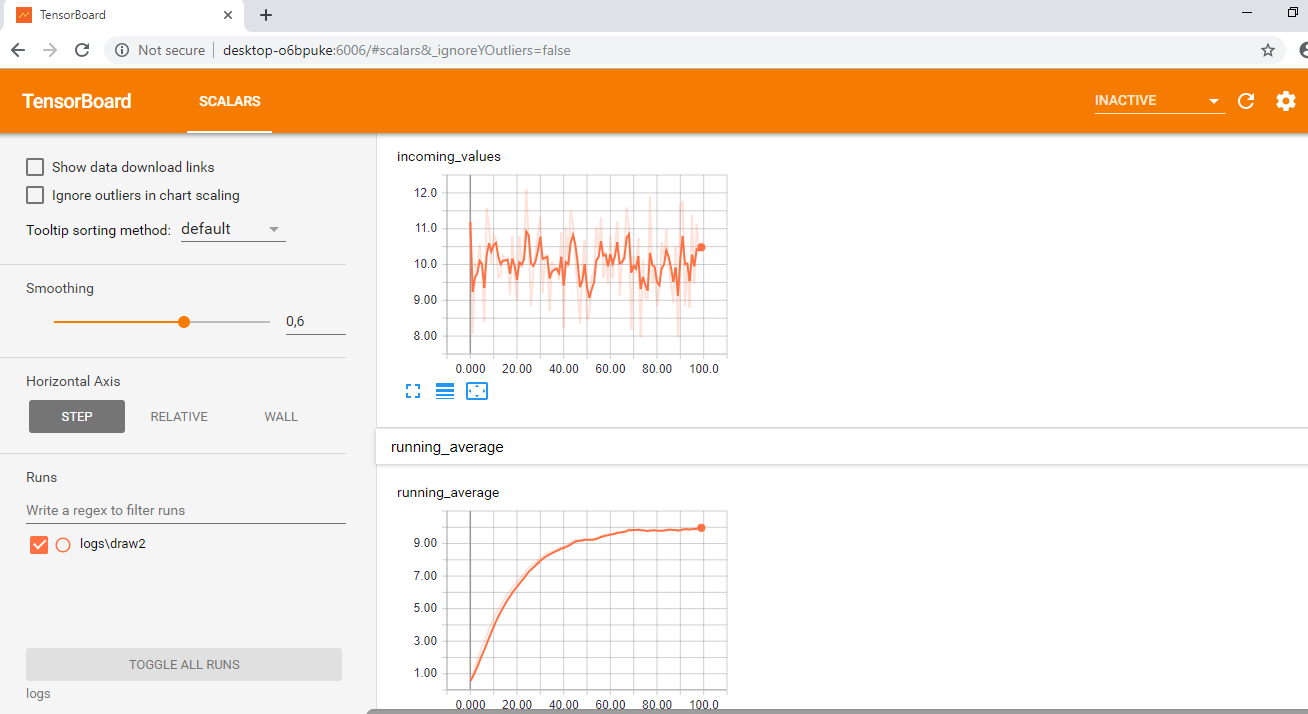This screenshot has width=1308, height=714.
Task: Set horizontal axis to WALL
Action: tap(281, 417)
